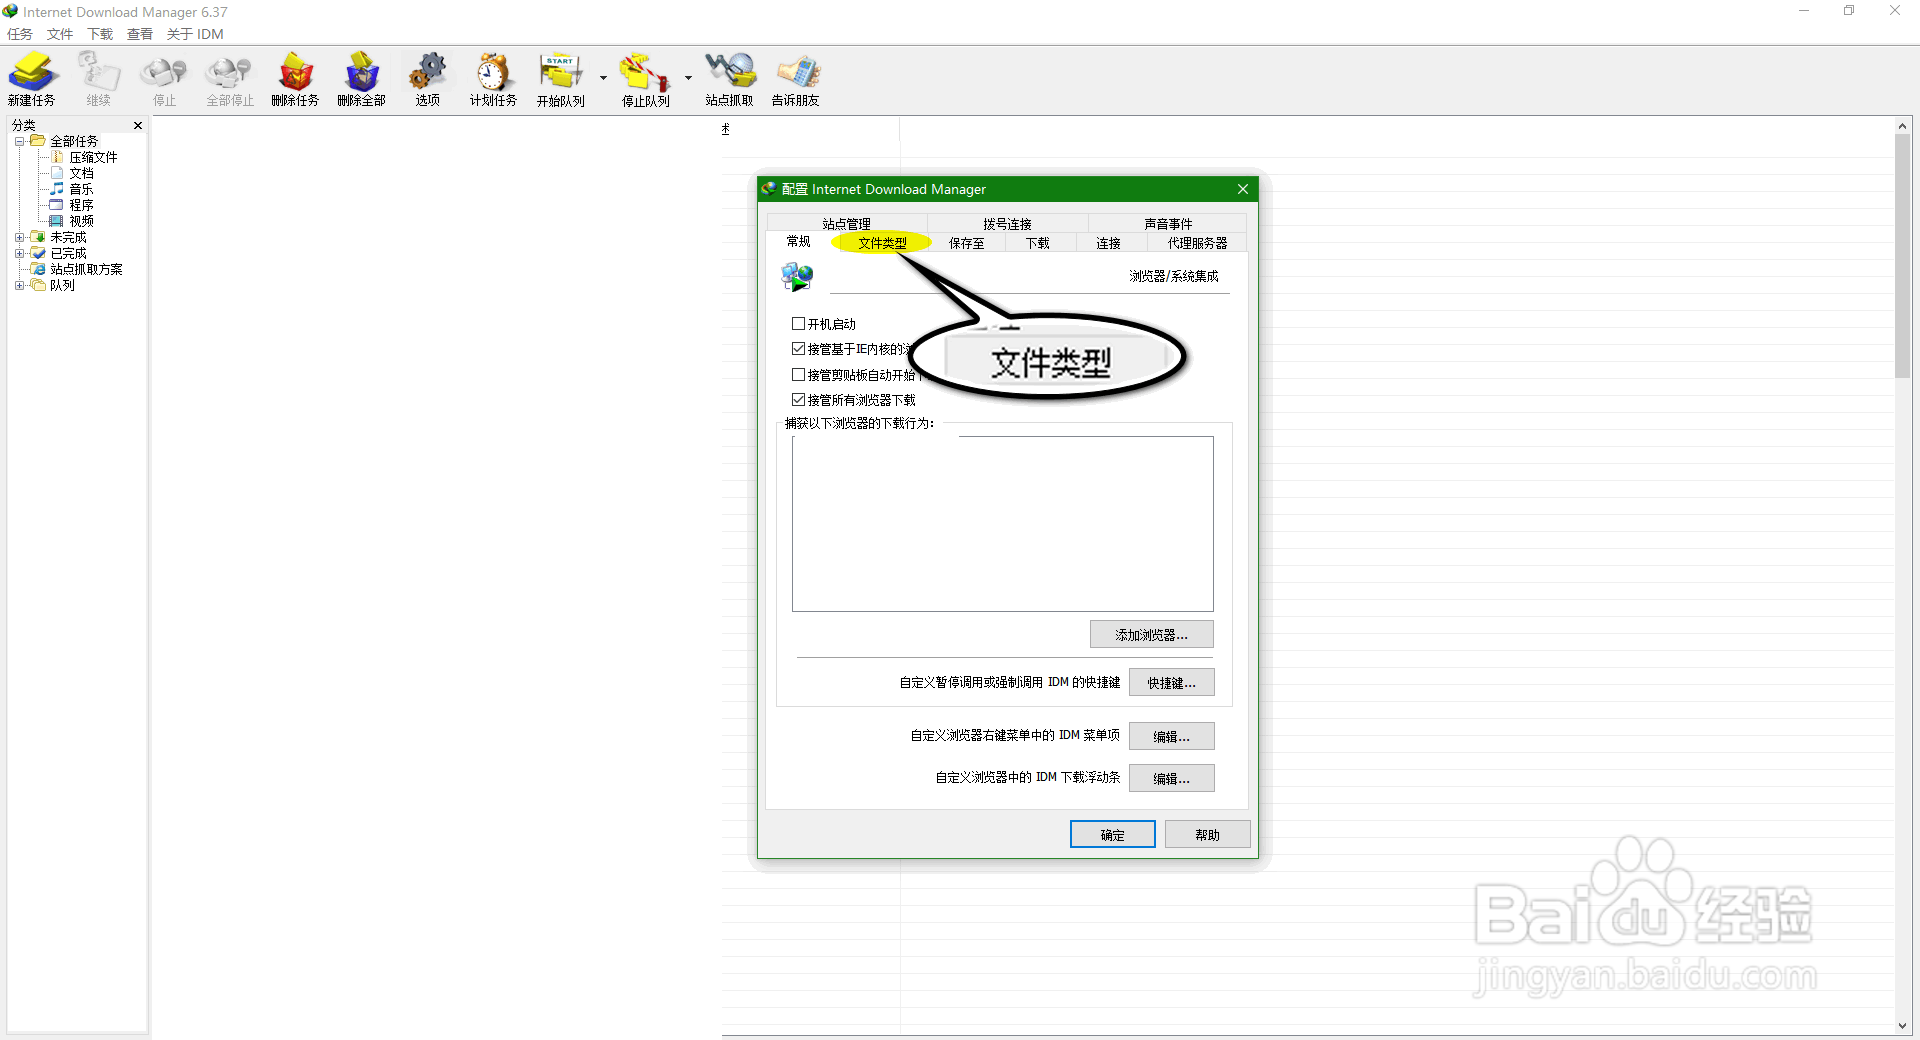
Task: Switch to the 代理服务器 tab
Action: [x=1197, y=243]
